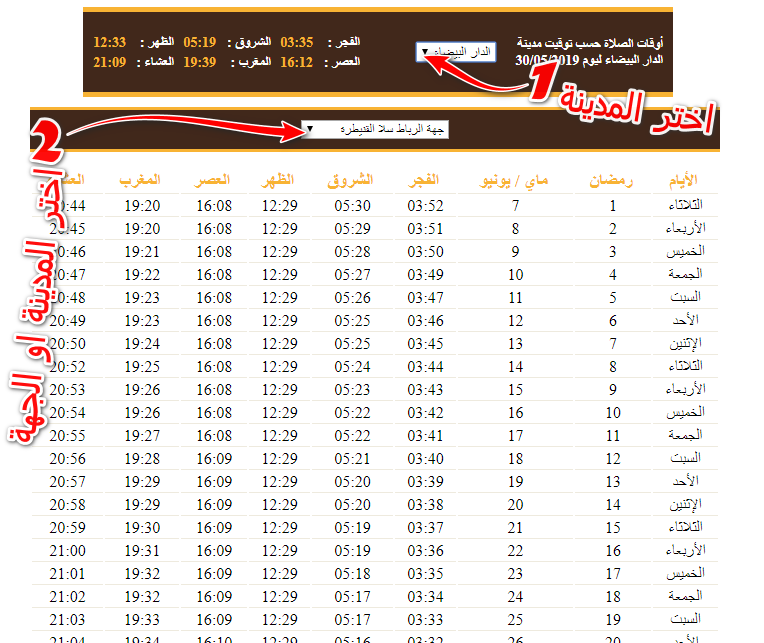The image size is (764, 643).
Task: Click the title text أوقات الصلاة حسب توقيت مدينة
Action: point(590,43)
